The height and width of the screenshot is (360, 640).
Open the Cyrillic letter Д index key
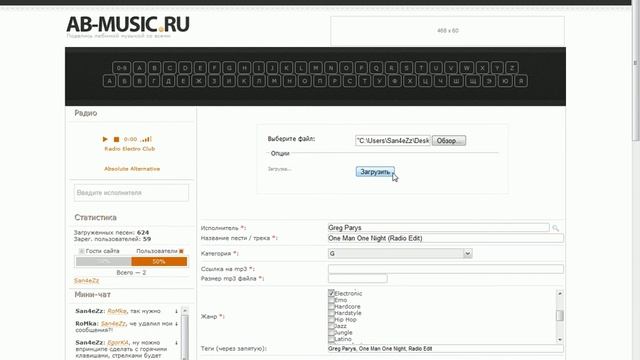pos(168,81)
